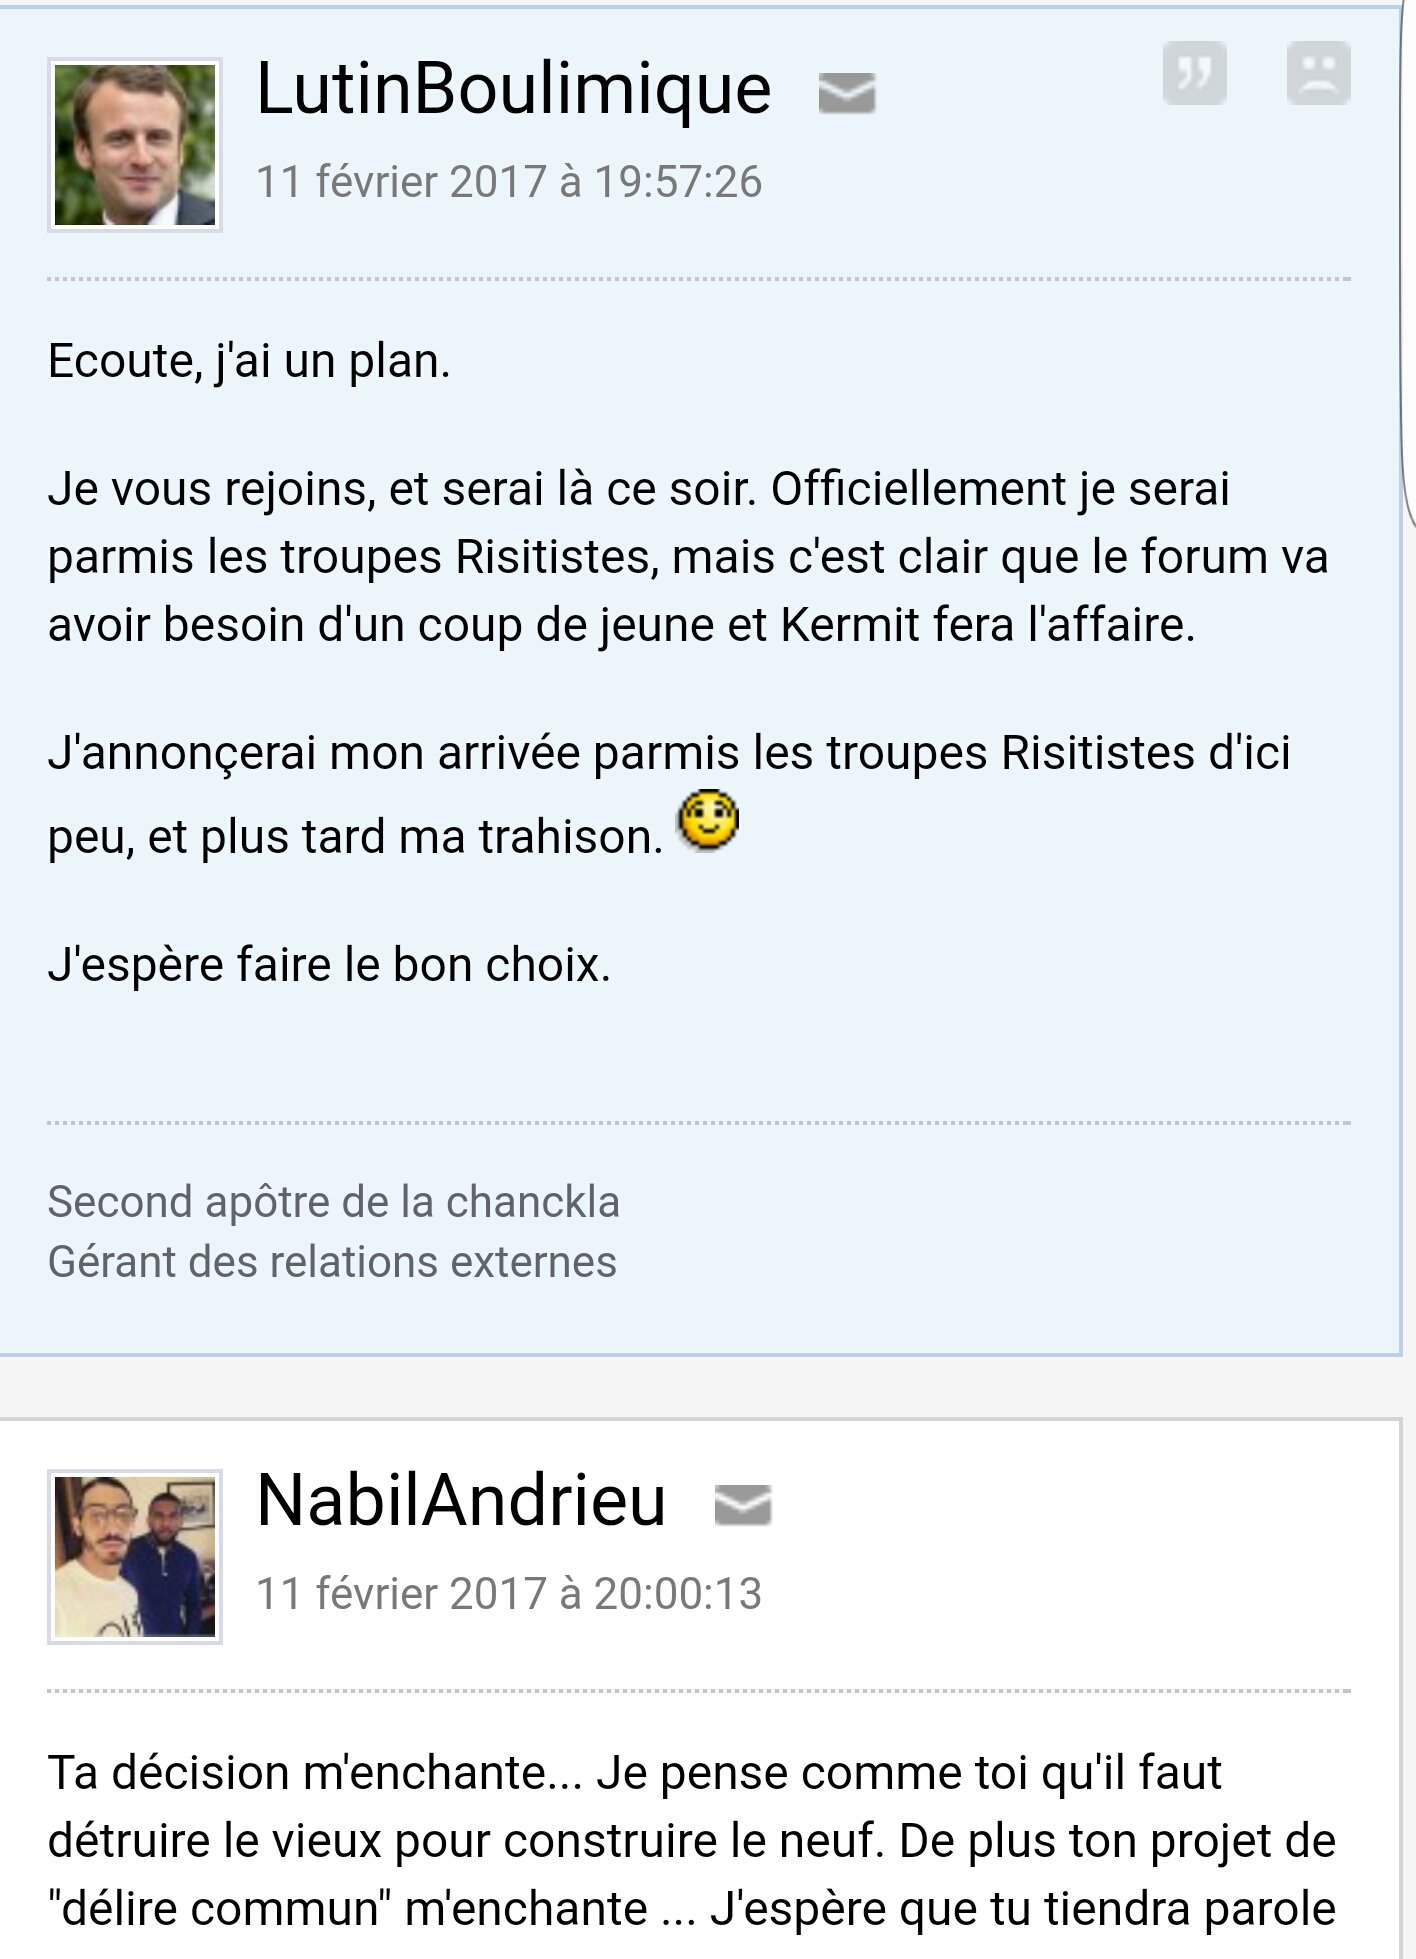Click the smiley emoticon after "trahison"
This screenshot has width=1416, height=1959.
point(708,821)
